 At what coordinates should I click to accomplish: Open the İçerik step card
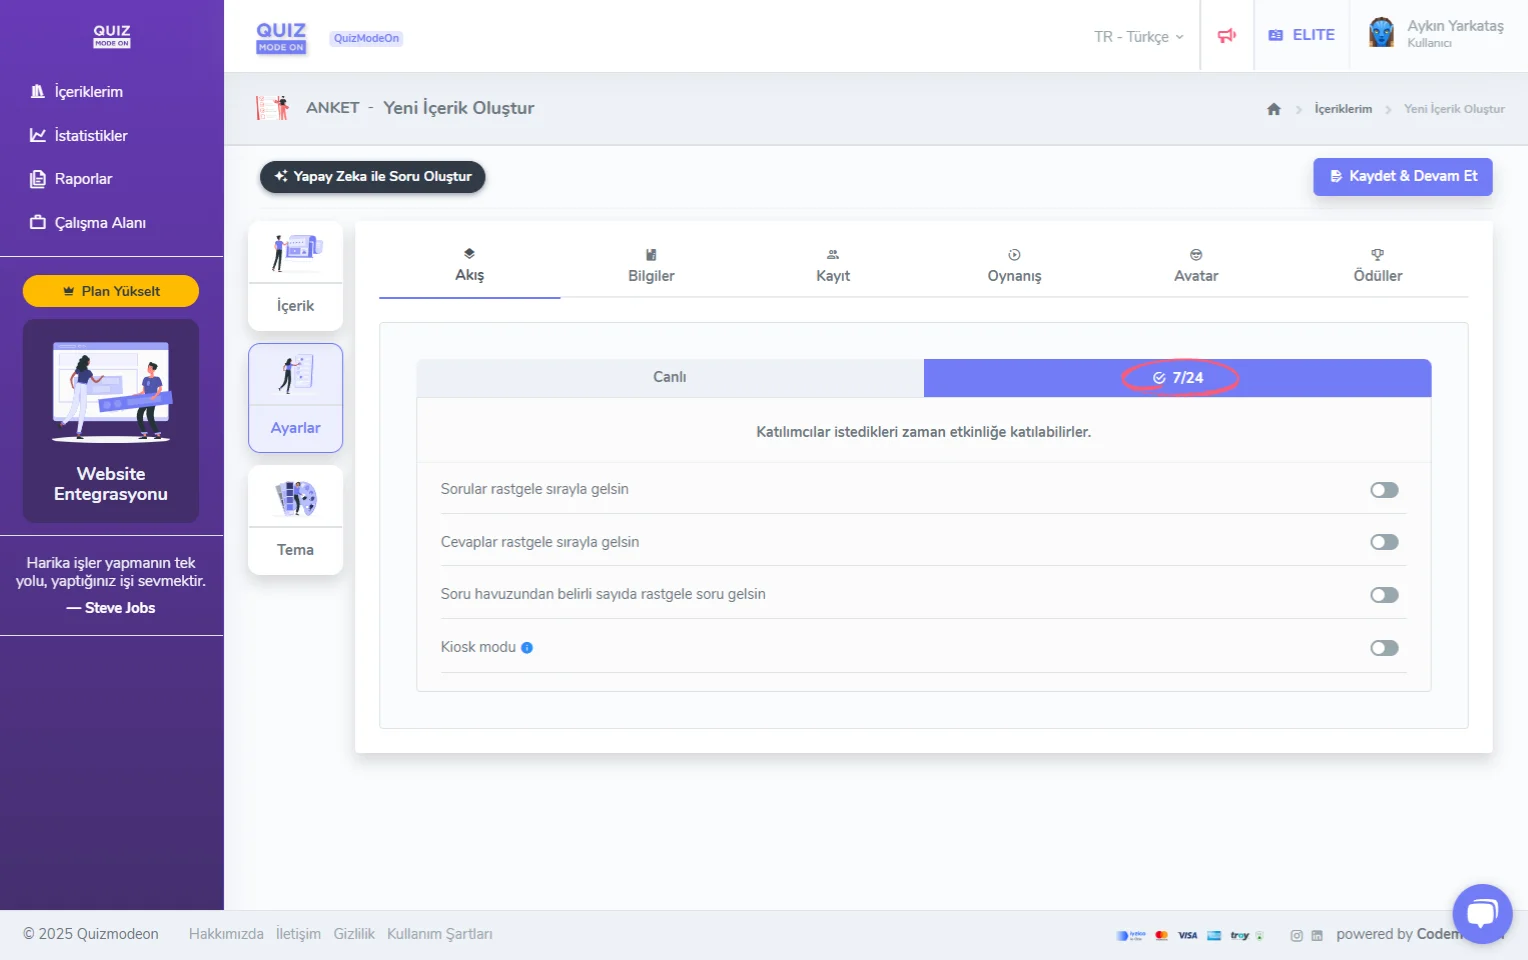tap(295, 276)
